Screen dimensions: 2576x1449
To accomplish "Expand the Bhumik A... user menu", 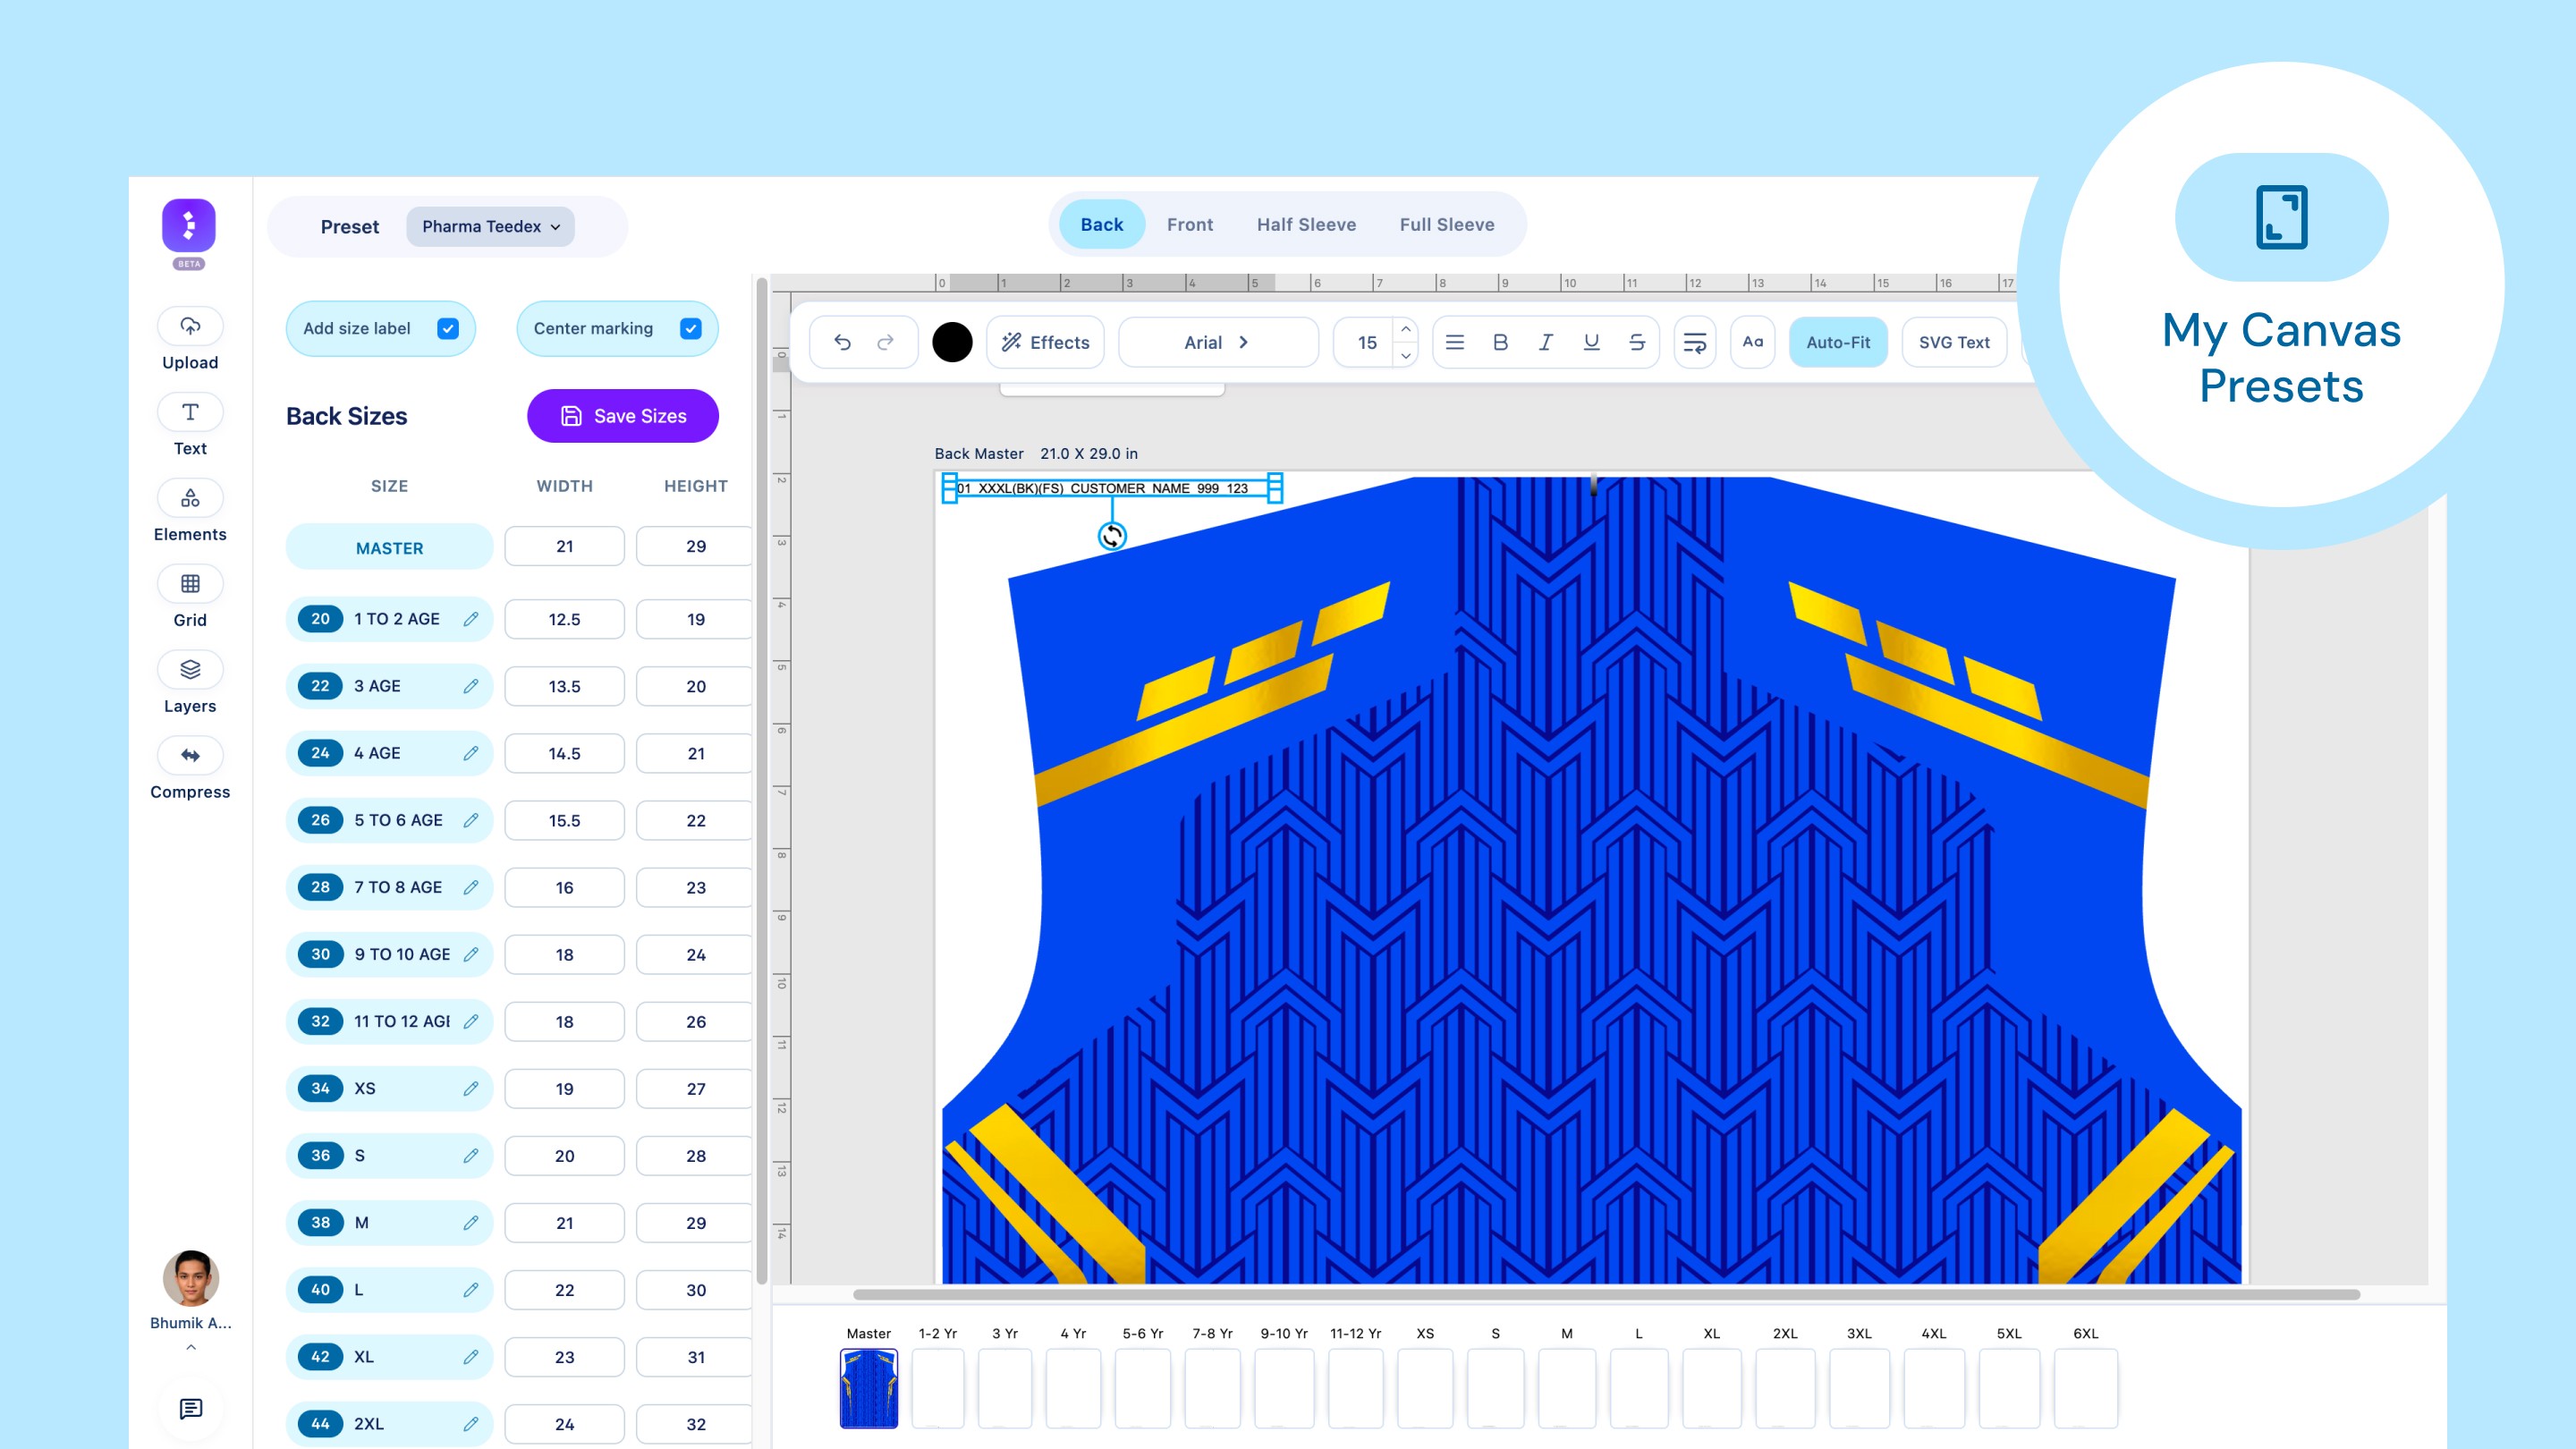I will coord(190,1347).
